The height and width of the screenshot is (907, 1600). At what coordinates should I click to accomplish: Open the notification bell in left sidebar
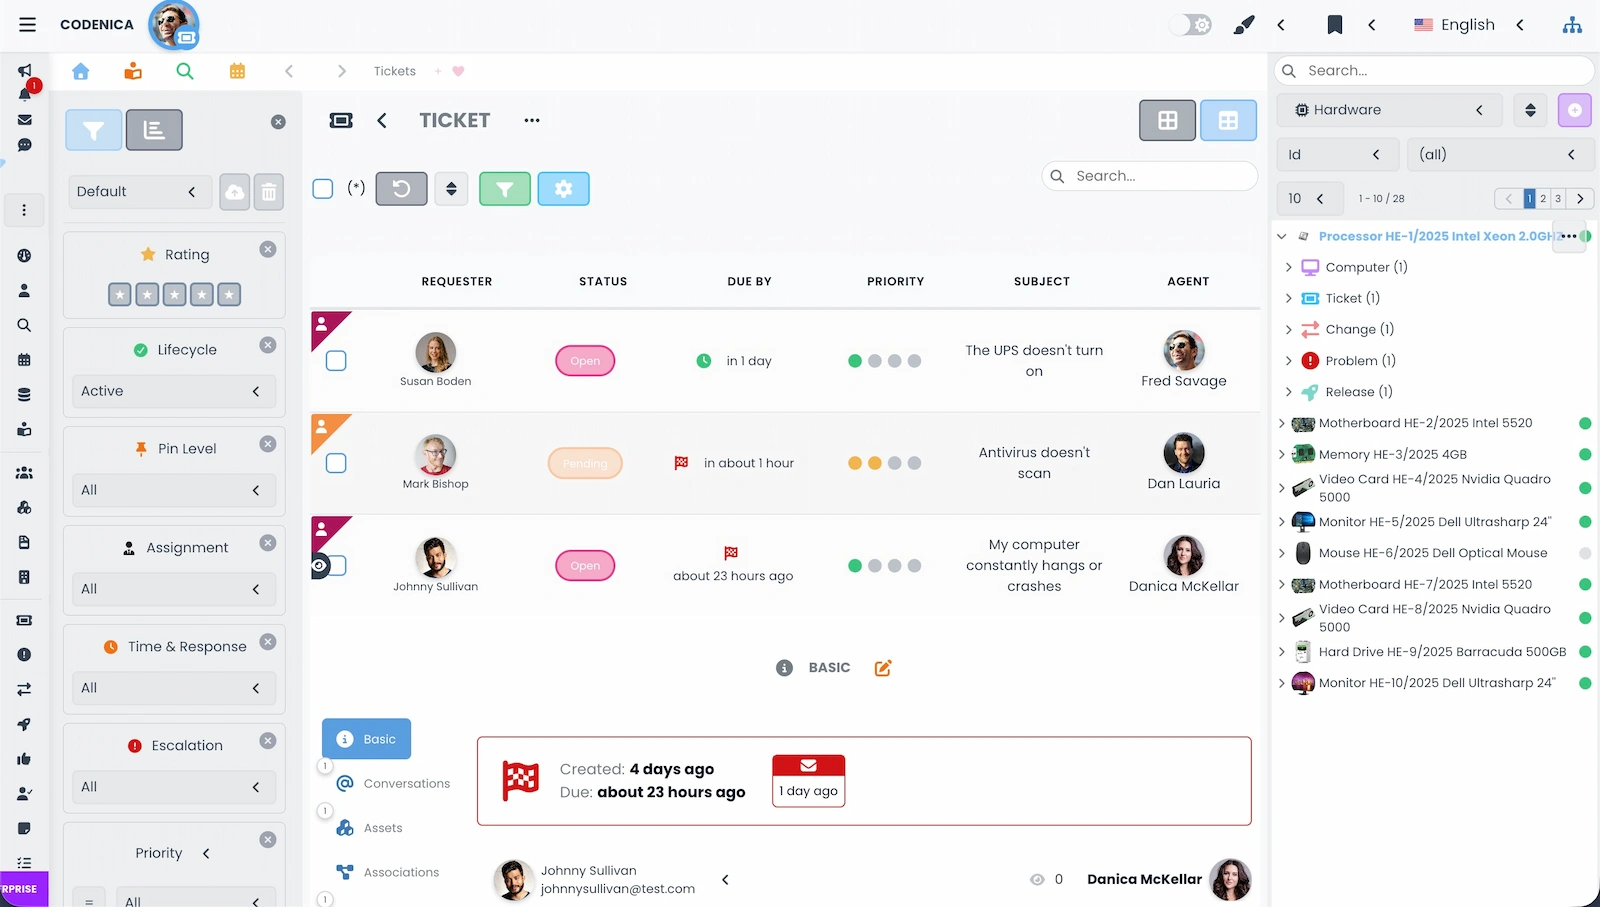coord(25,94)
